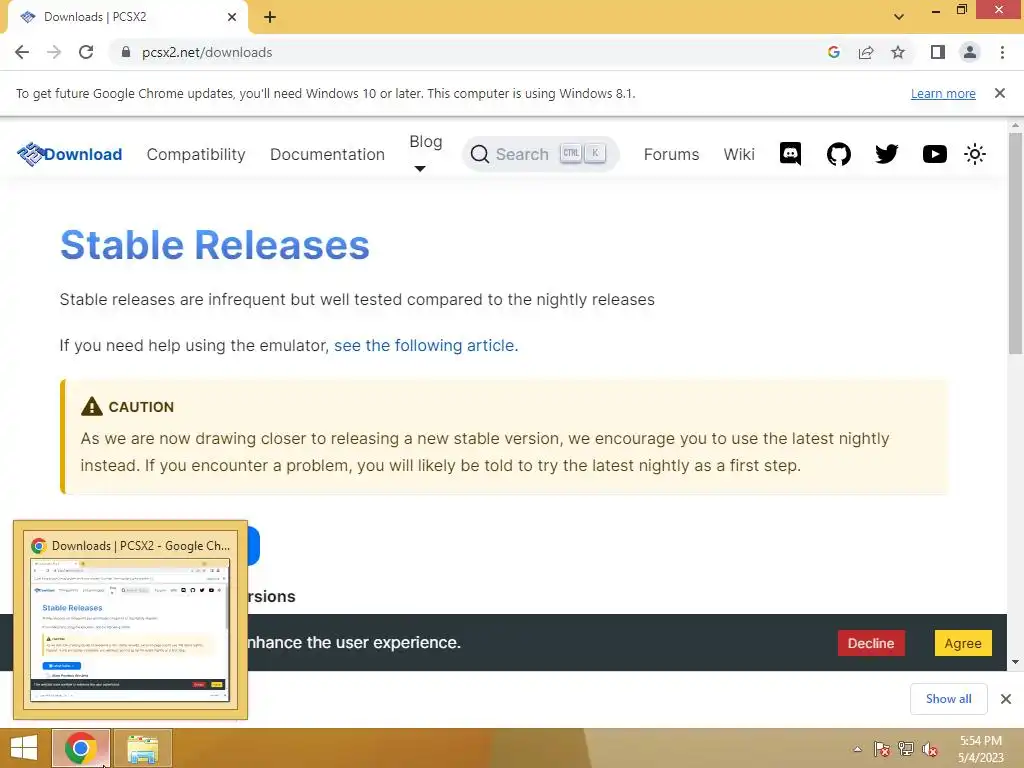Open the GitHub icon link

[839, 154]
